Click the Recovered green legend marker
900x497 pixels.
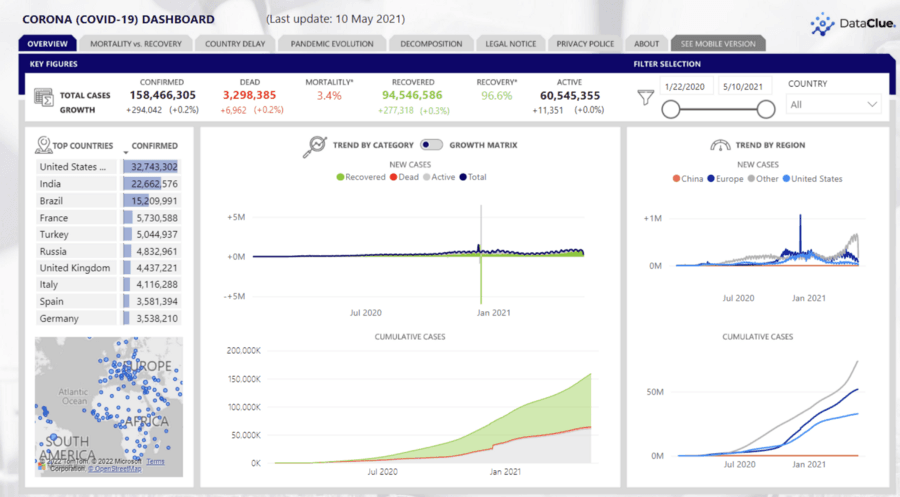pyautogui.click(x=340, y=177)
